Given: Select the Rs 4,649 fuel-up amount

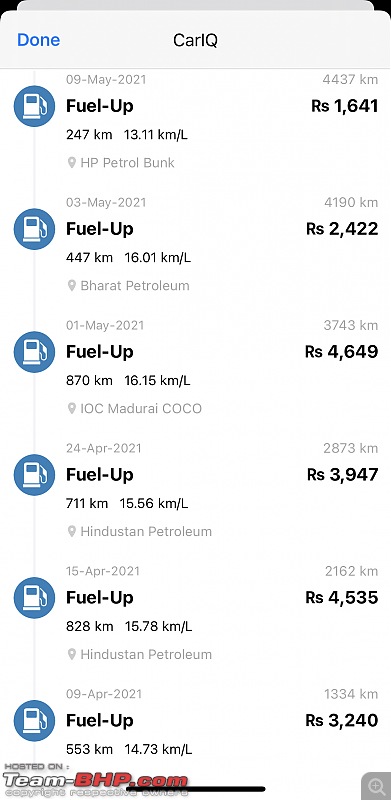Looking at the screenshot, I should pyautogui.click(x=341, y=352).
